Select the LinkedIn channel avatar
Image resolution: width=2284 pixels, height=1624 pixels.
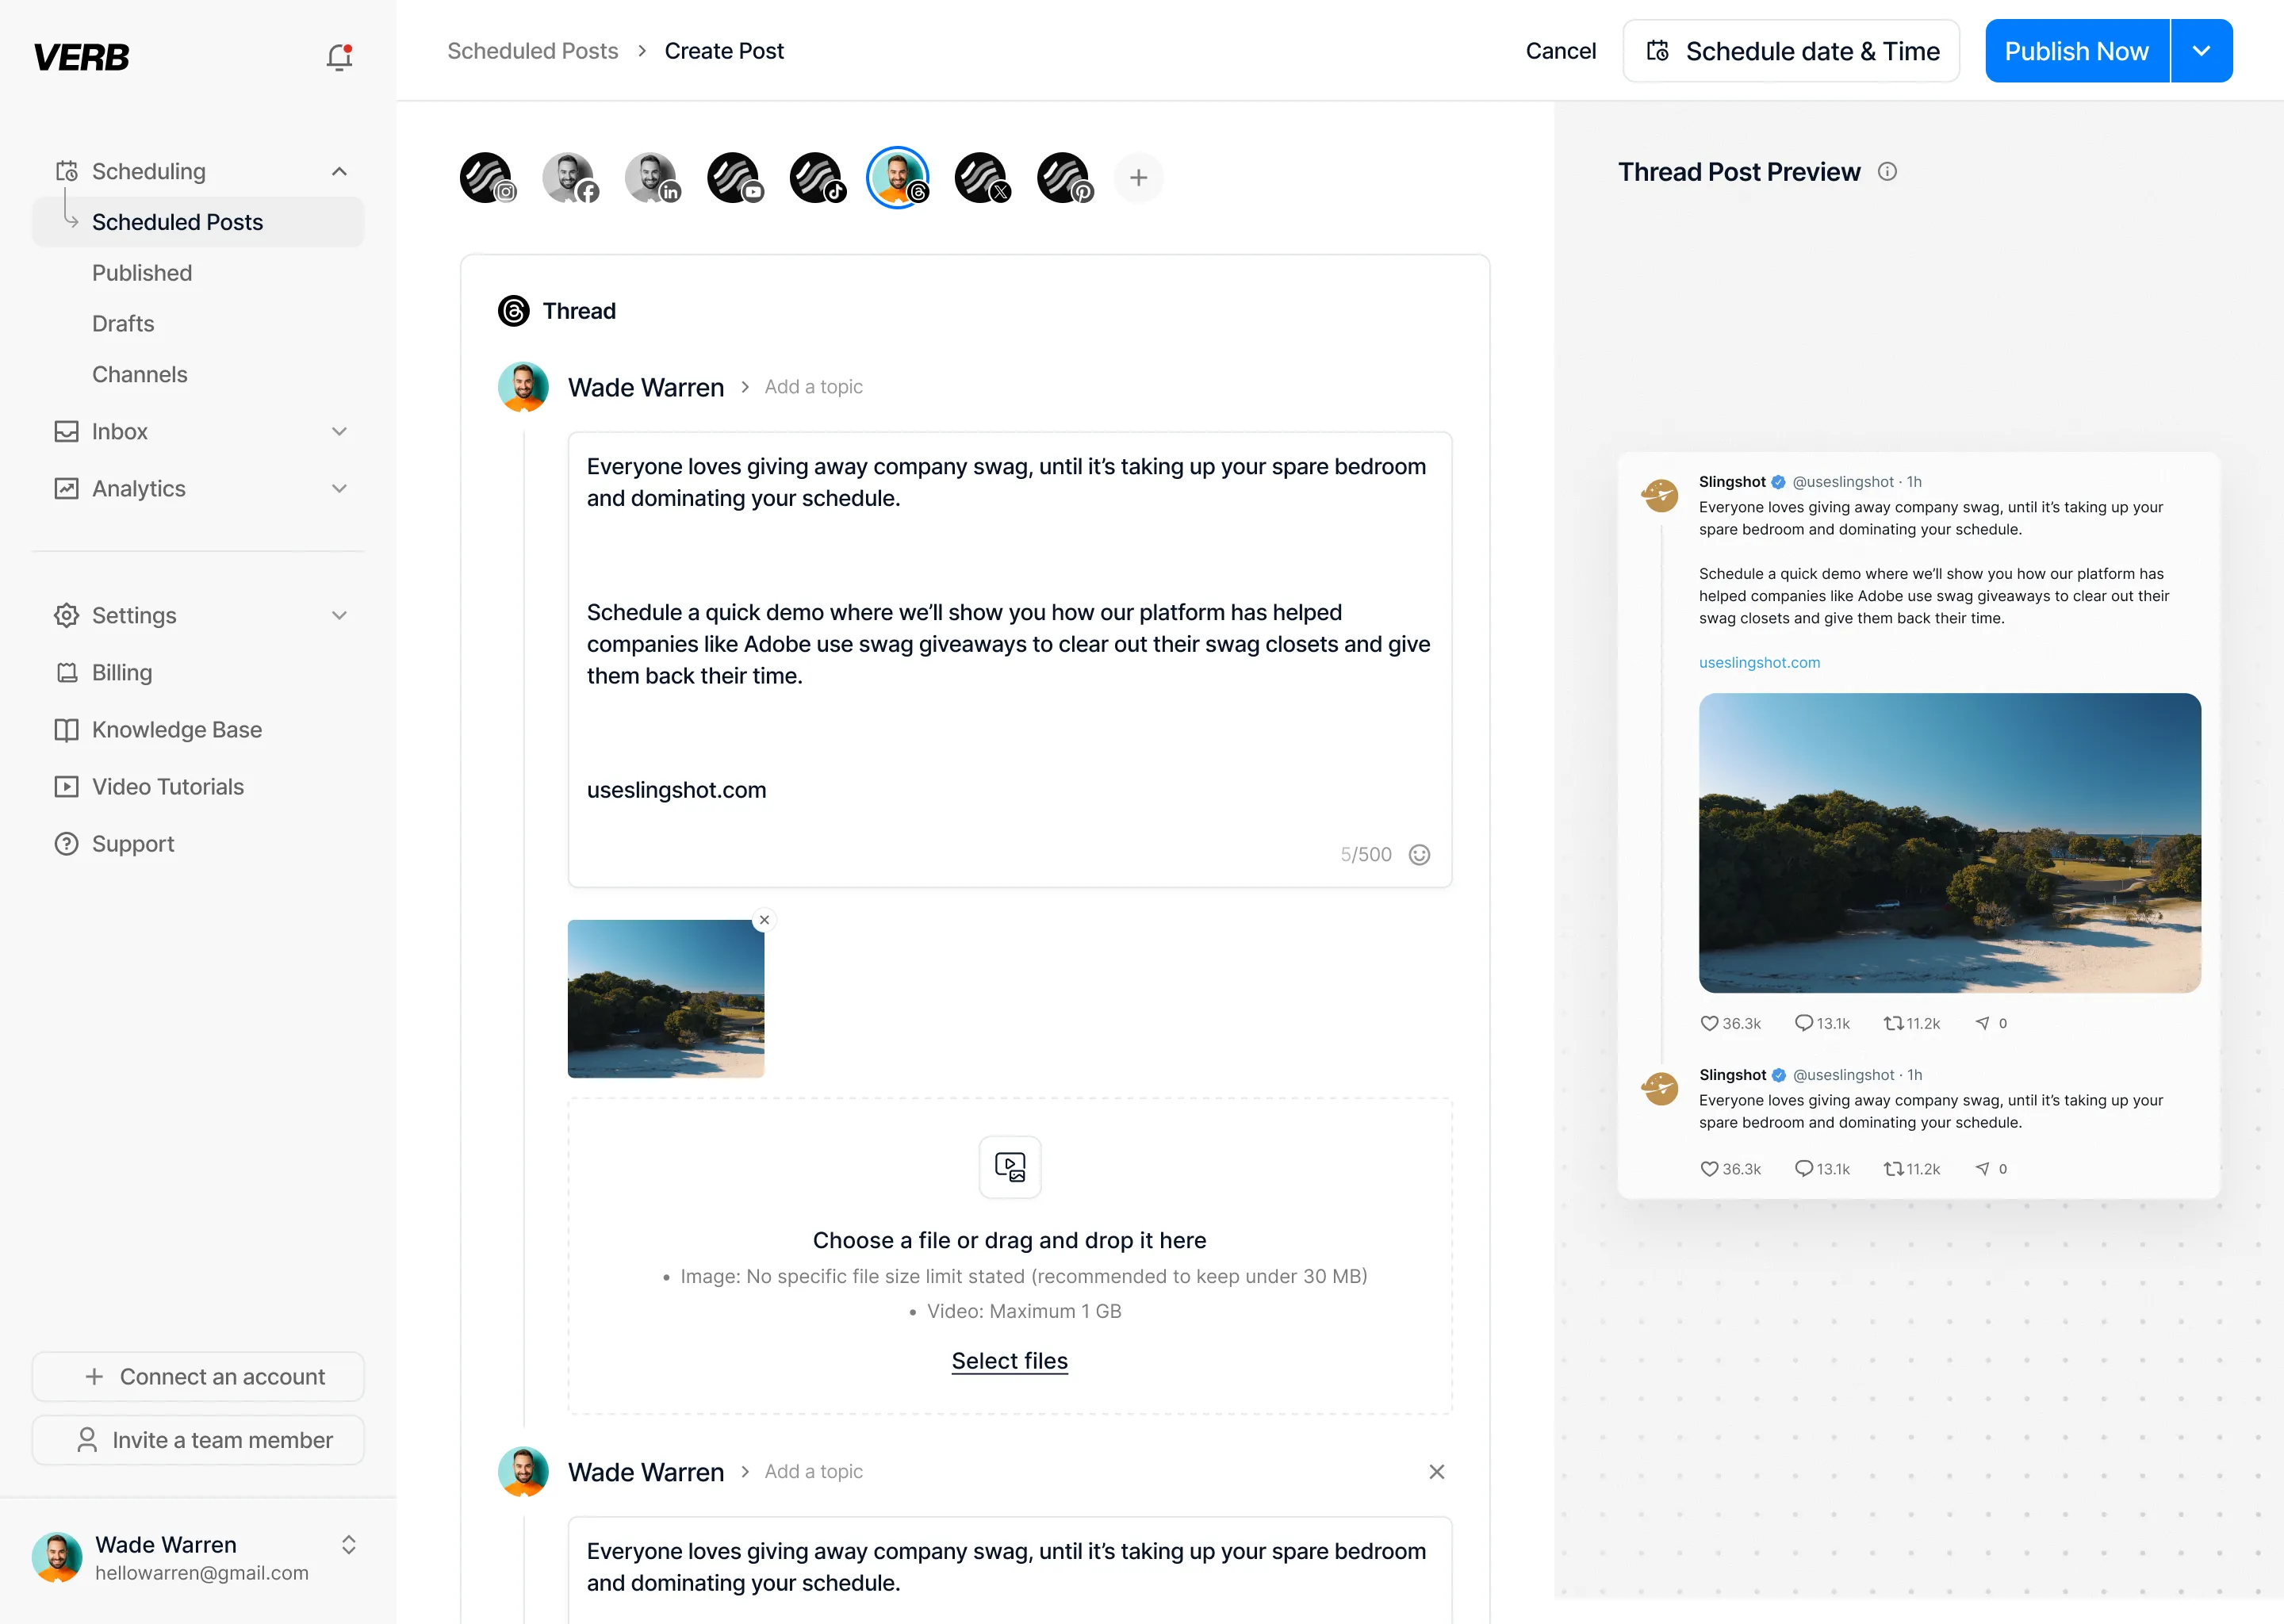[x=653, y=178]
